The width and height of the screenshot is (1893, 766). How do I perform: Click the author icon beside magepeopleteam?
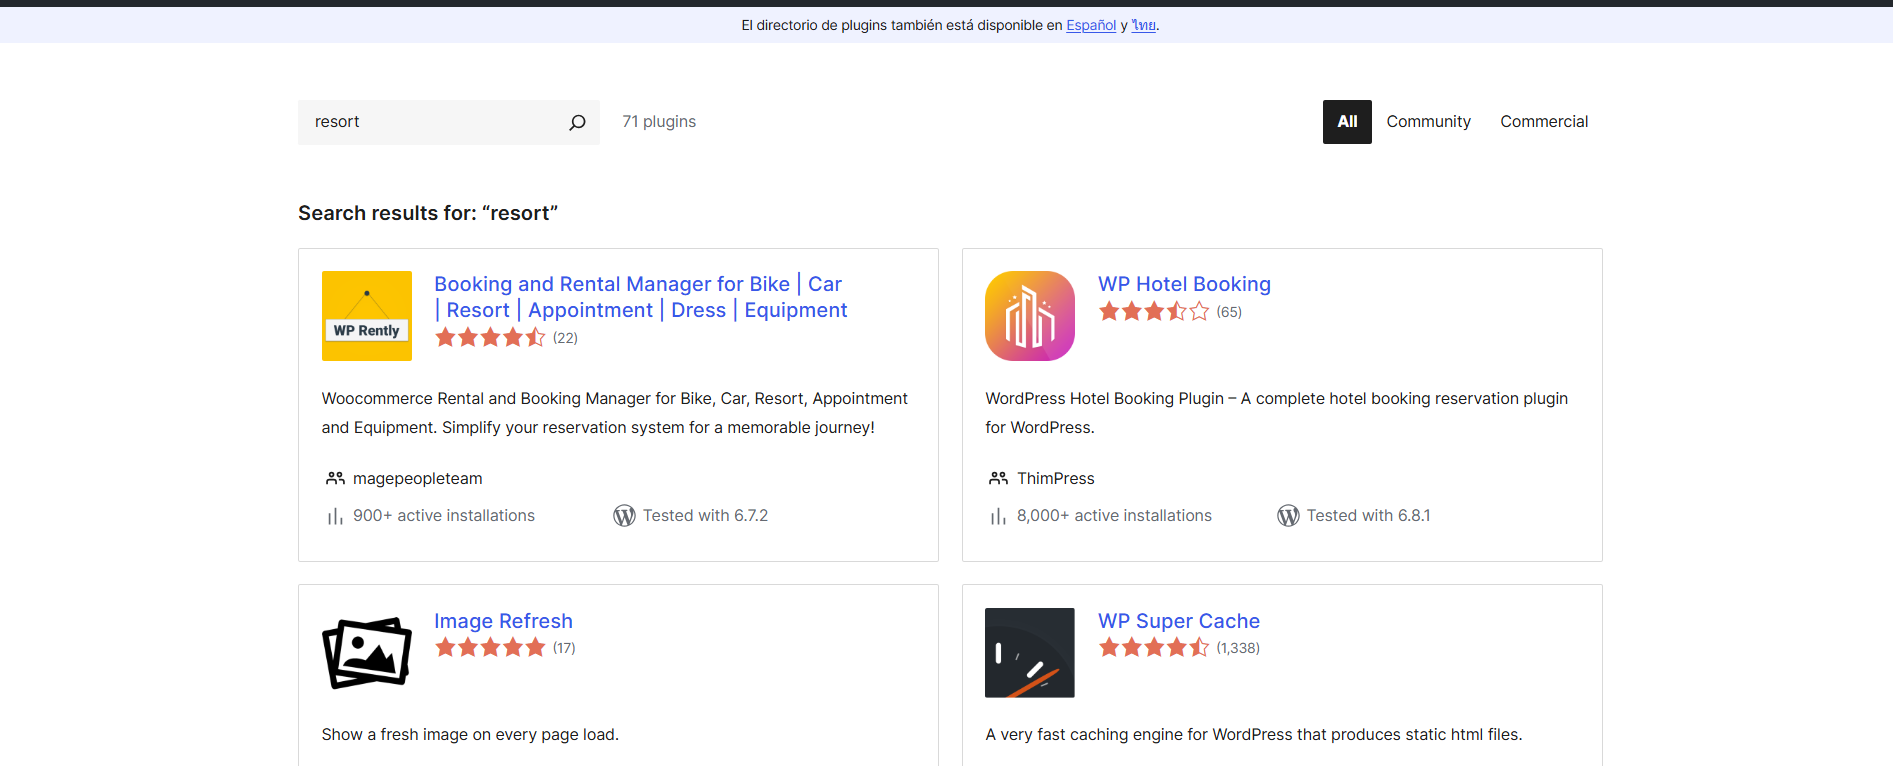[335, 478]
